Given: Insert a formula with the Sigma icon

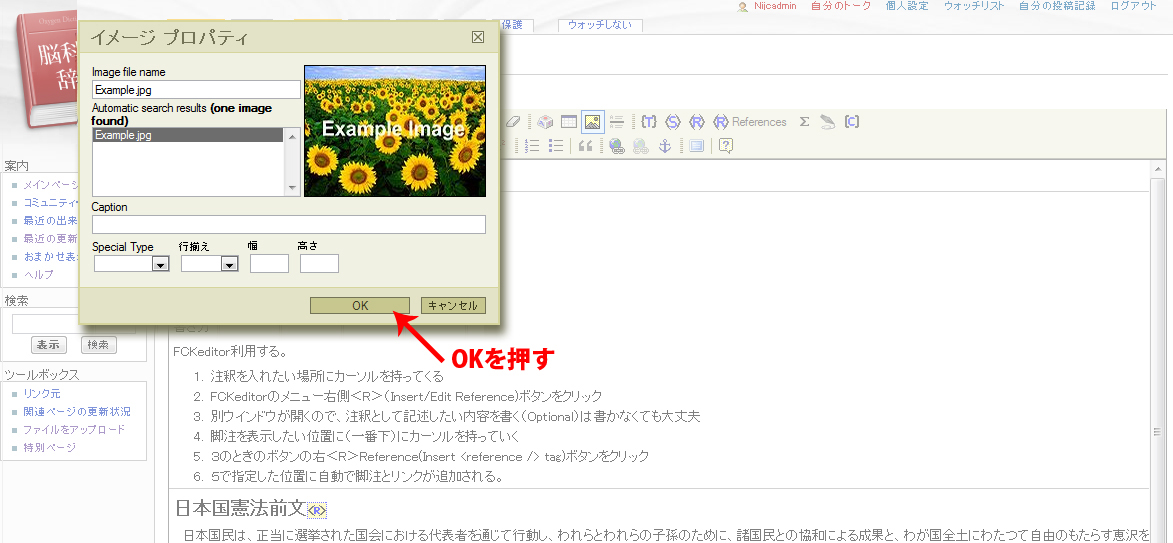Looking at the screenshot, I should pos(804,122).
